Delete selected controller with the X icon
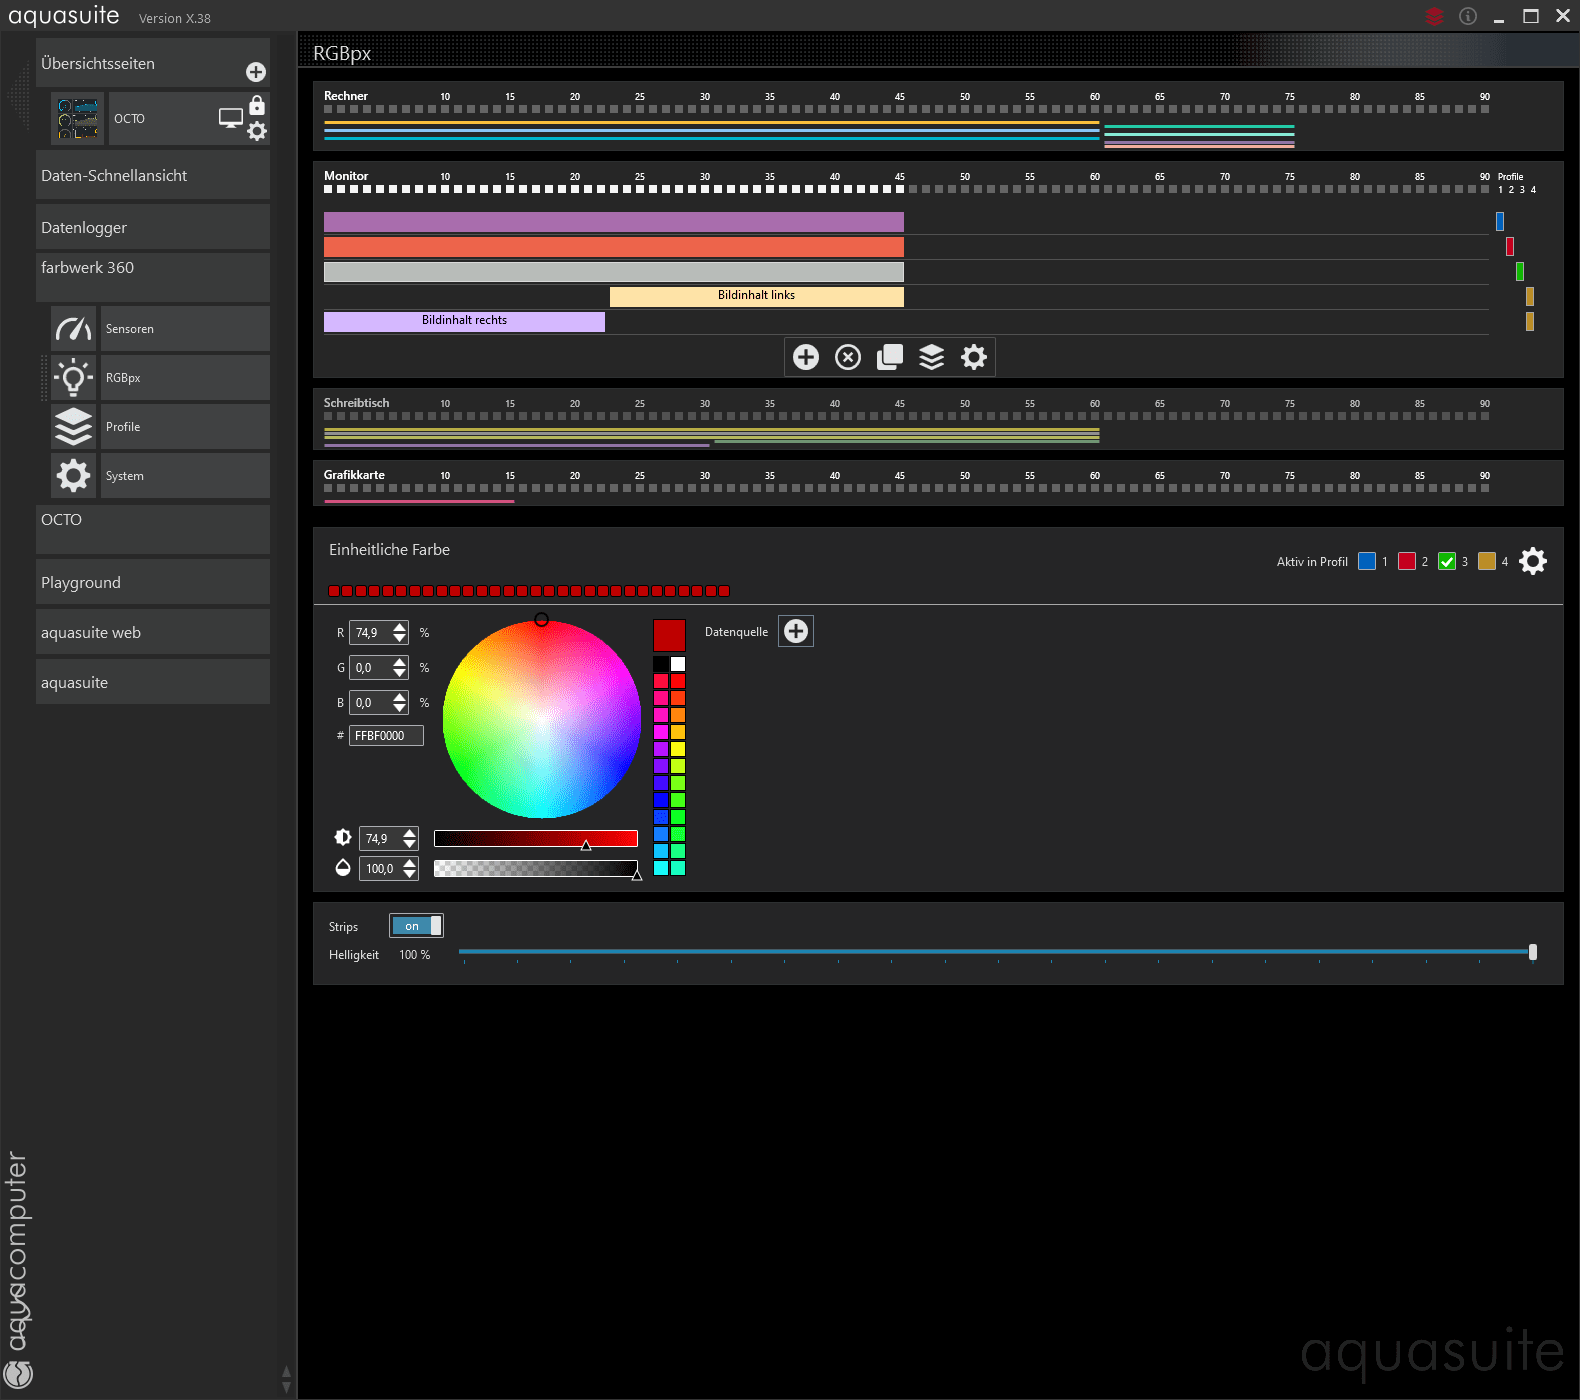The height and width of the screenshot is (1400, 1580). click(848, 357)
